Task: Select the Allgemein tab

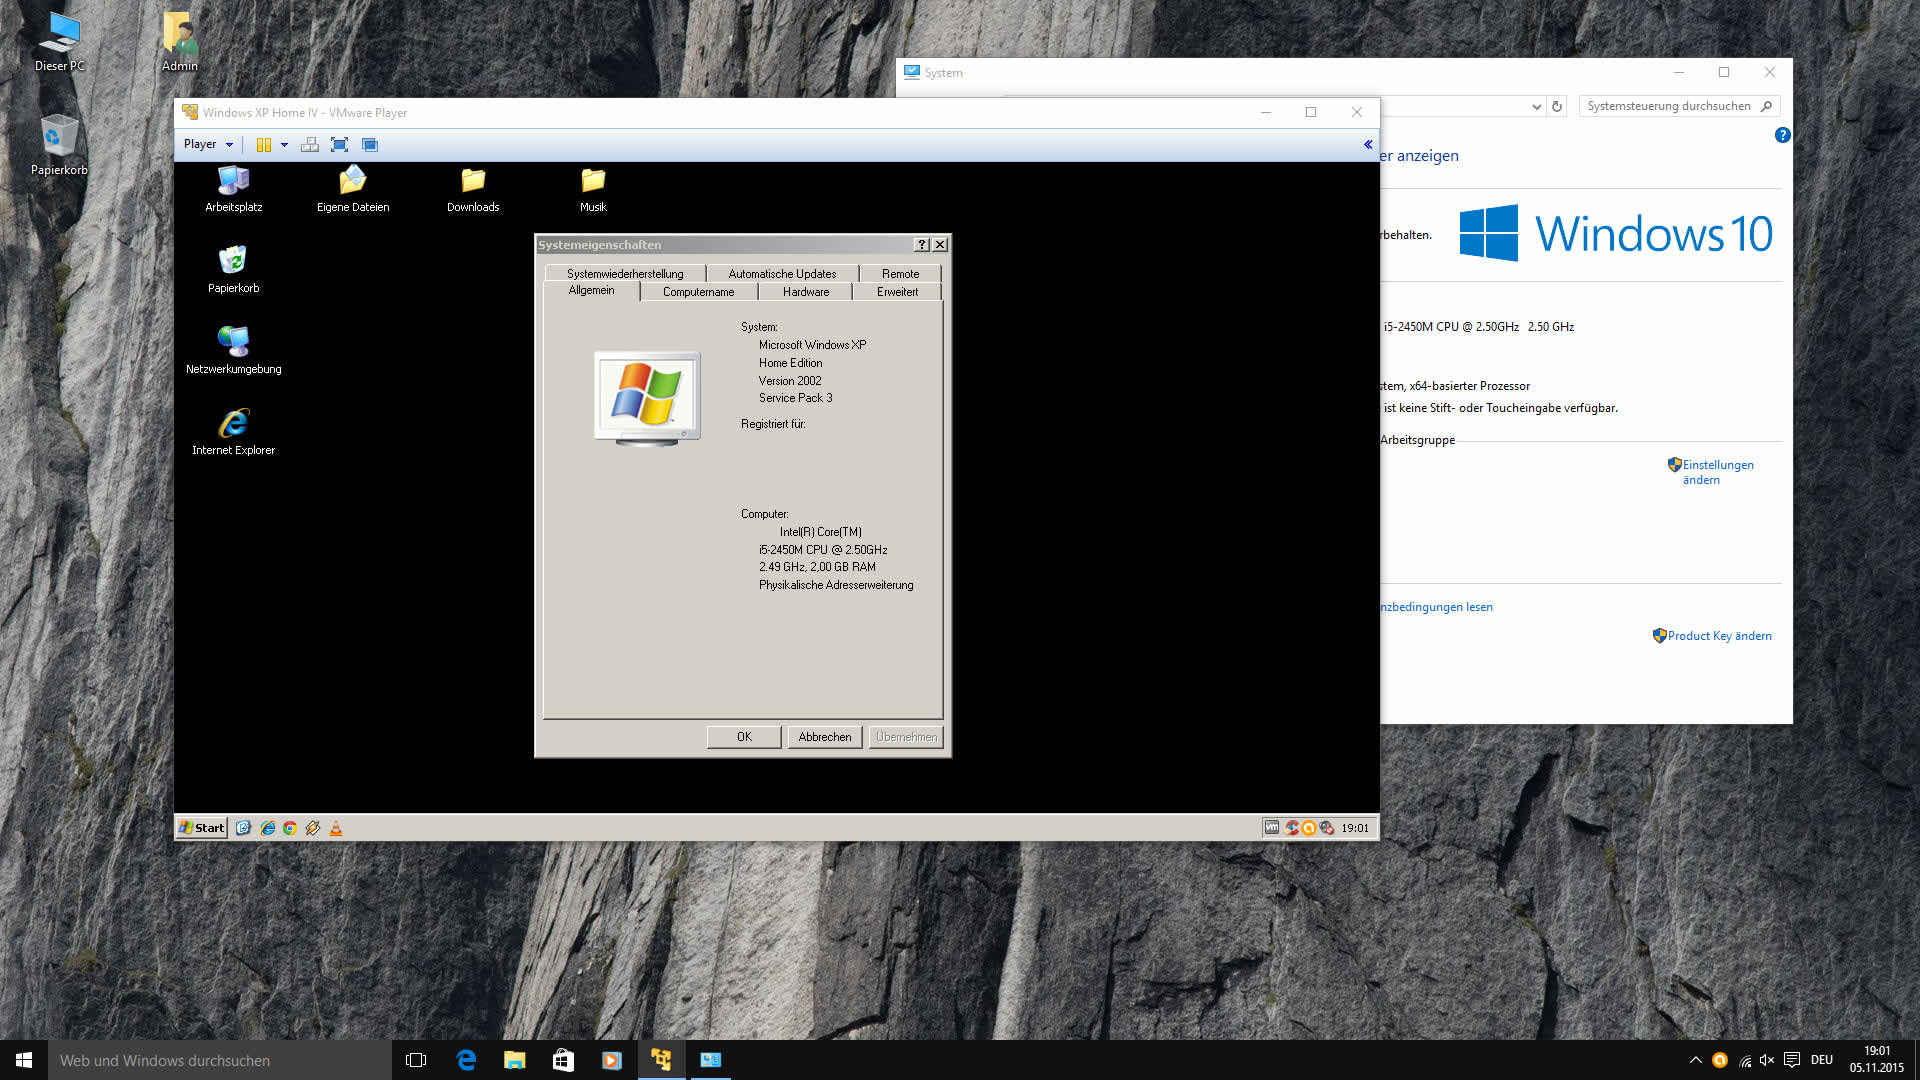Action: click(592, 290)
